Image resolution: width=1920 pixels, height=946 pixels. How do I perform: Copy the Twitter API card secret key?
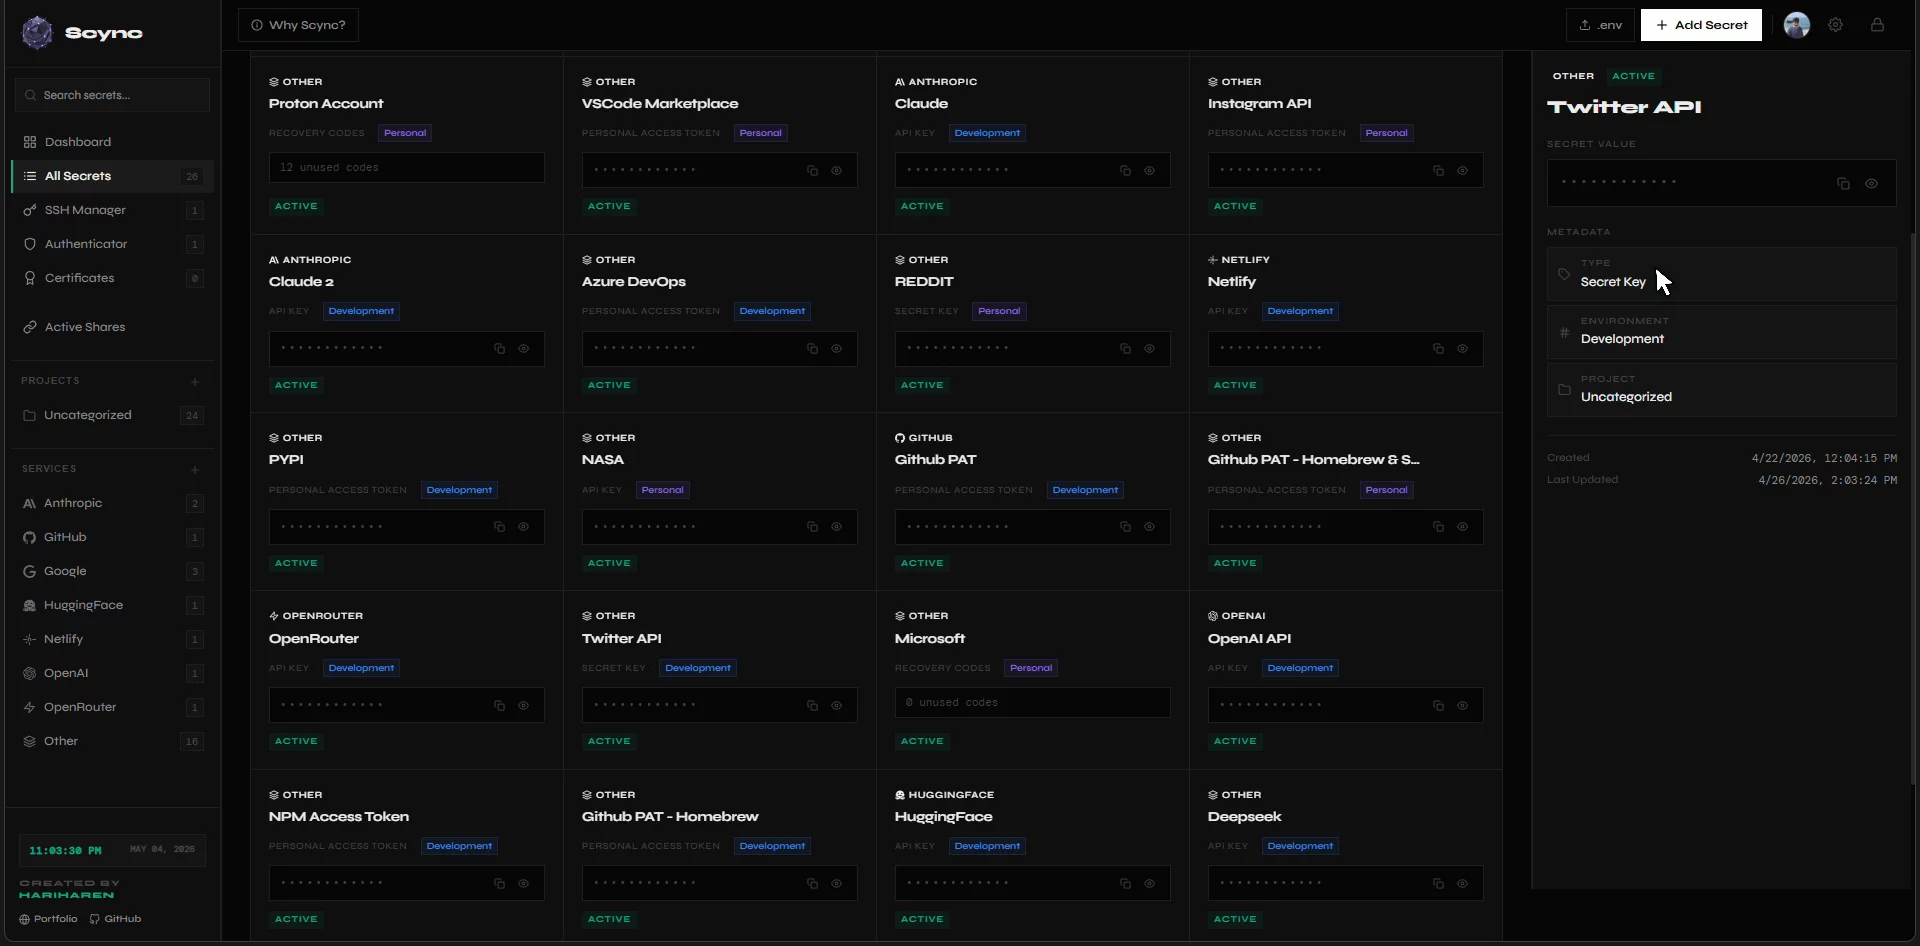pos(812,706)
